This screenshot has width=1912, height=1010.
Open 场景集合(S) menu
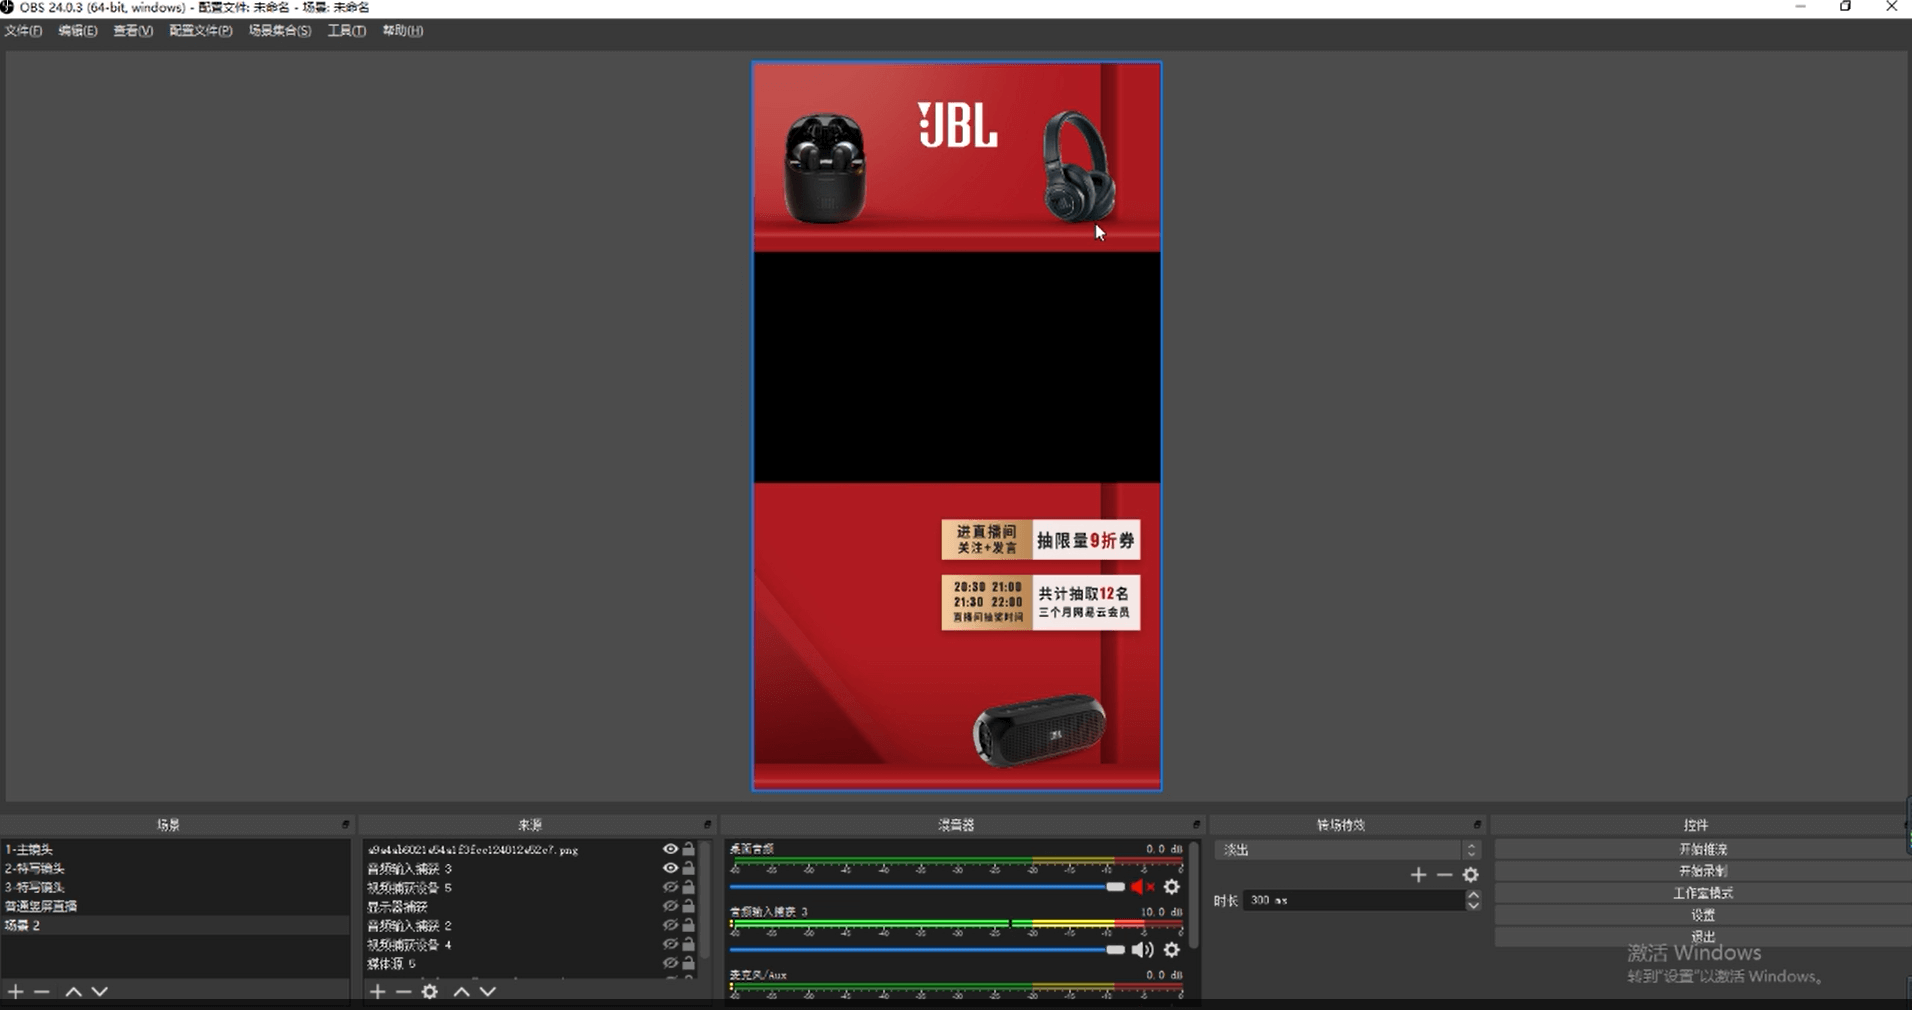[x=280, y=31]
